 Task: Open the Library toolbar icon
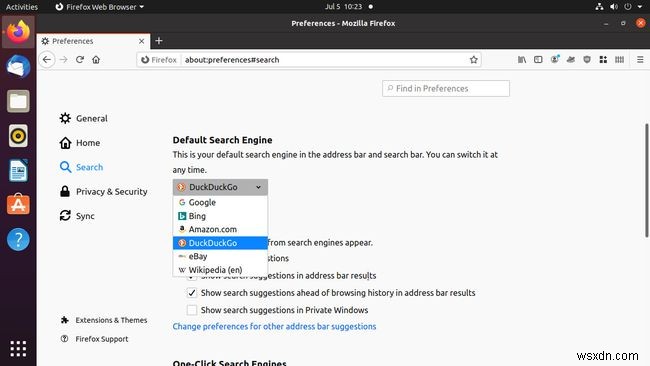click(522, 60)
